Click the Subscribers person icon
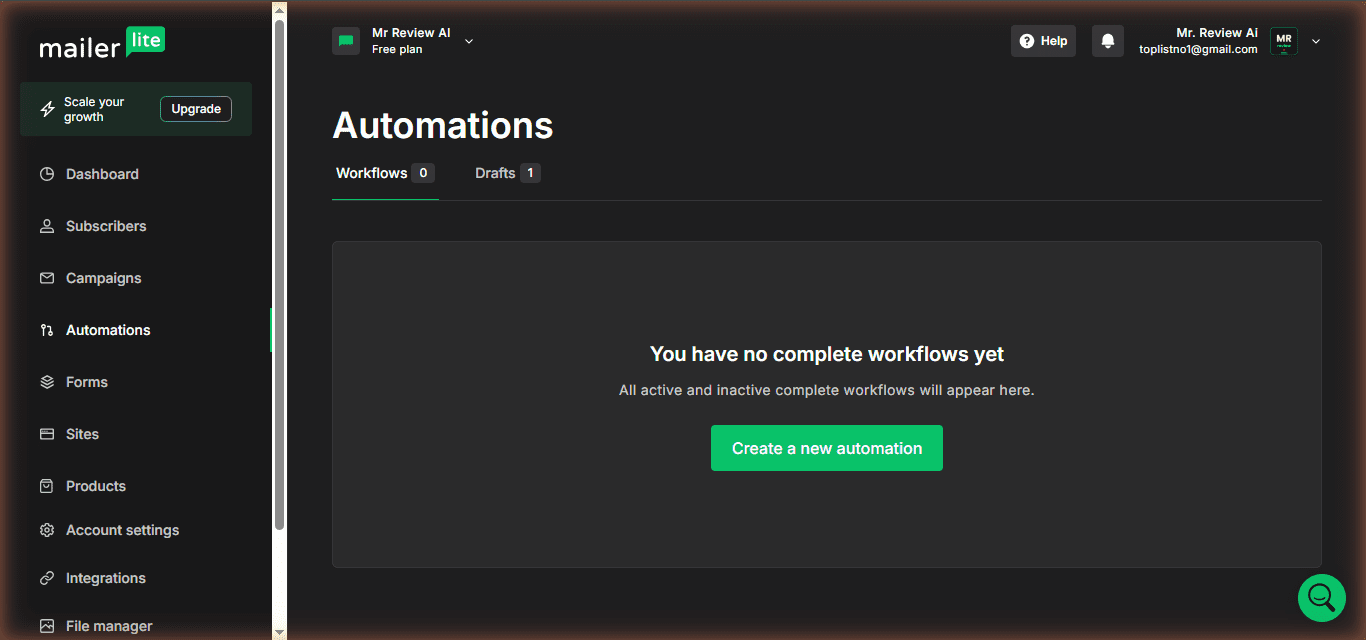This screenshot has height=640, width=1366. tap(47, 226)
